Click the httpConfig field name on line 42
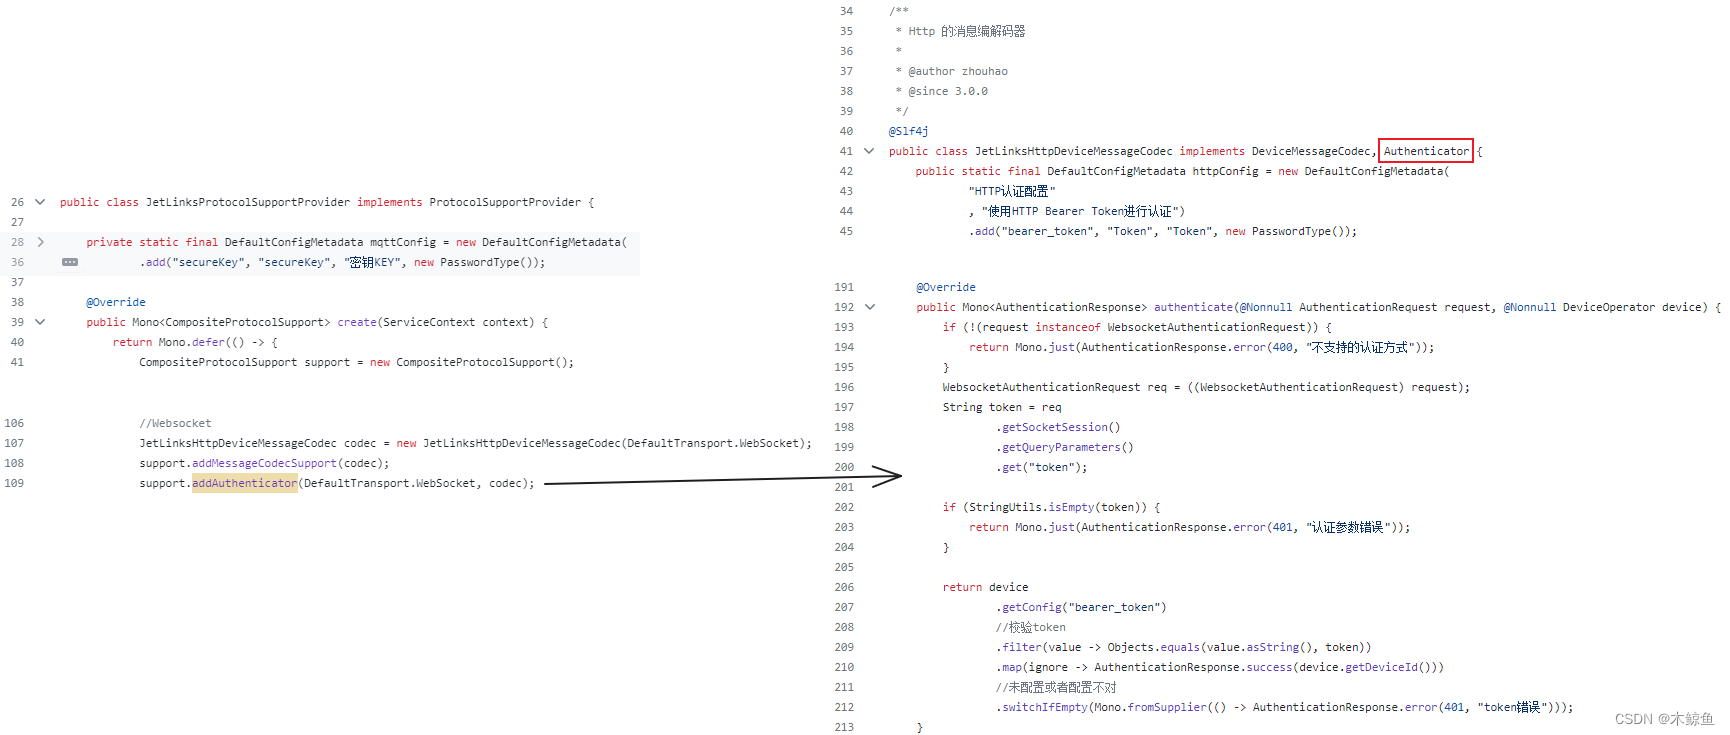 [x=1225, y=171]
